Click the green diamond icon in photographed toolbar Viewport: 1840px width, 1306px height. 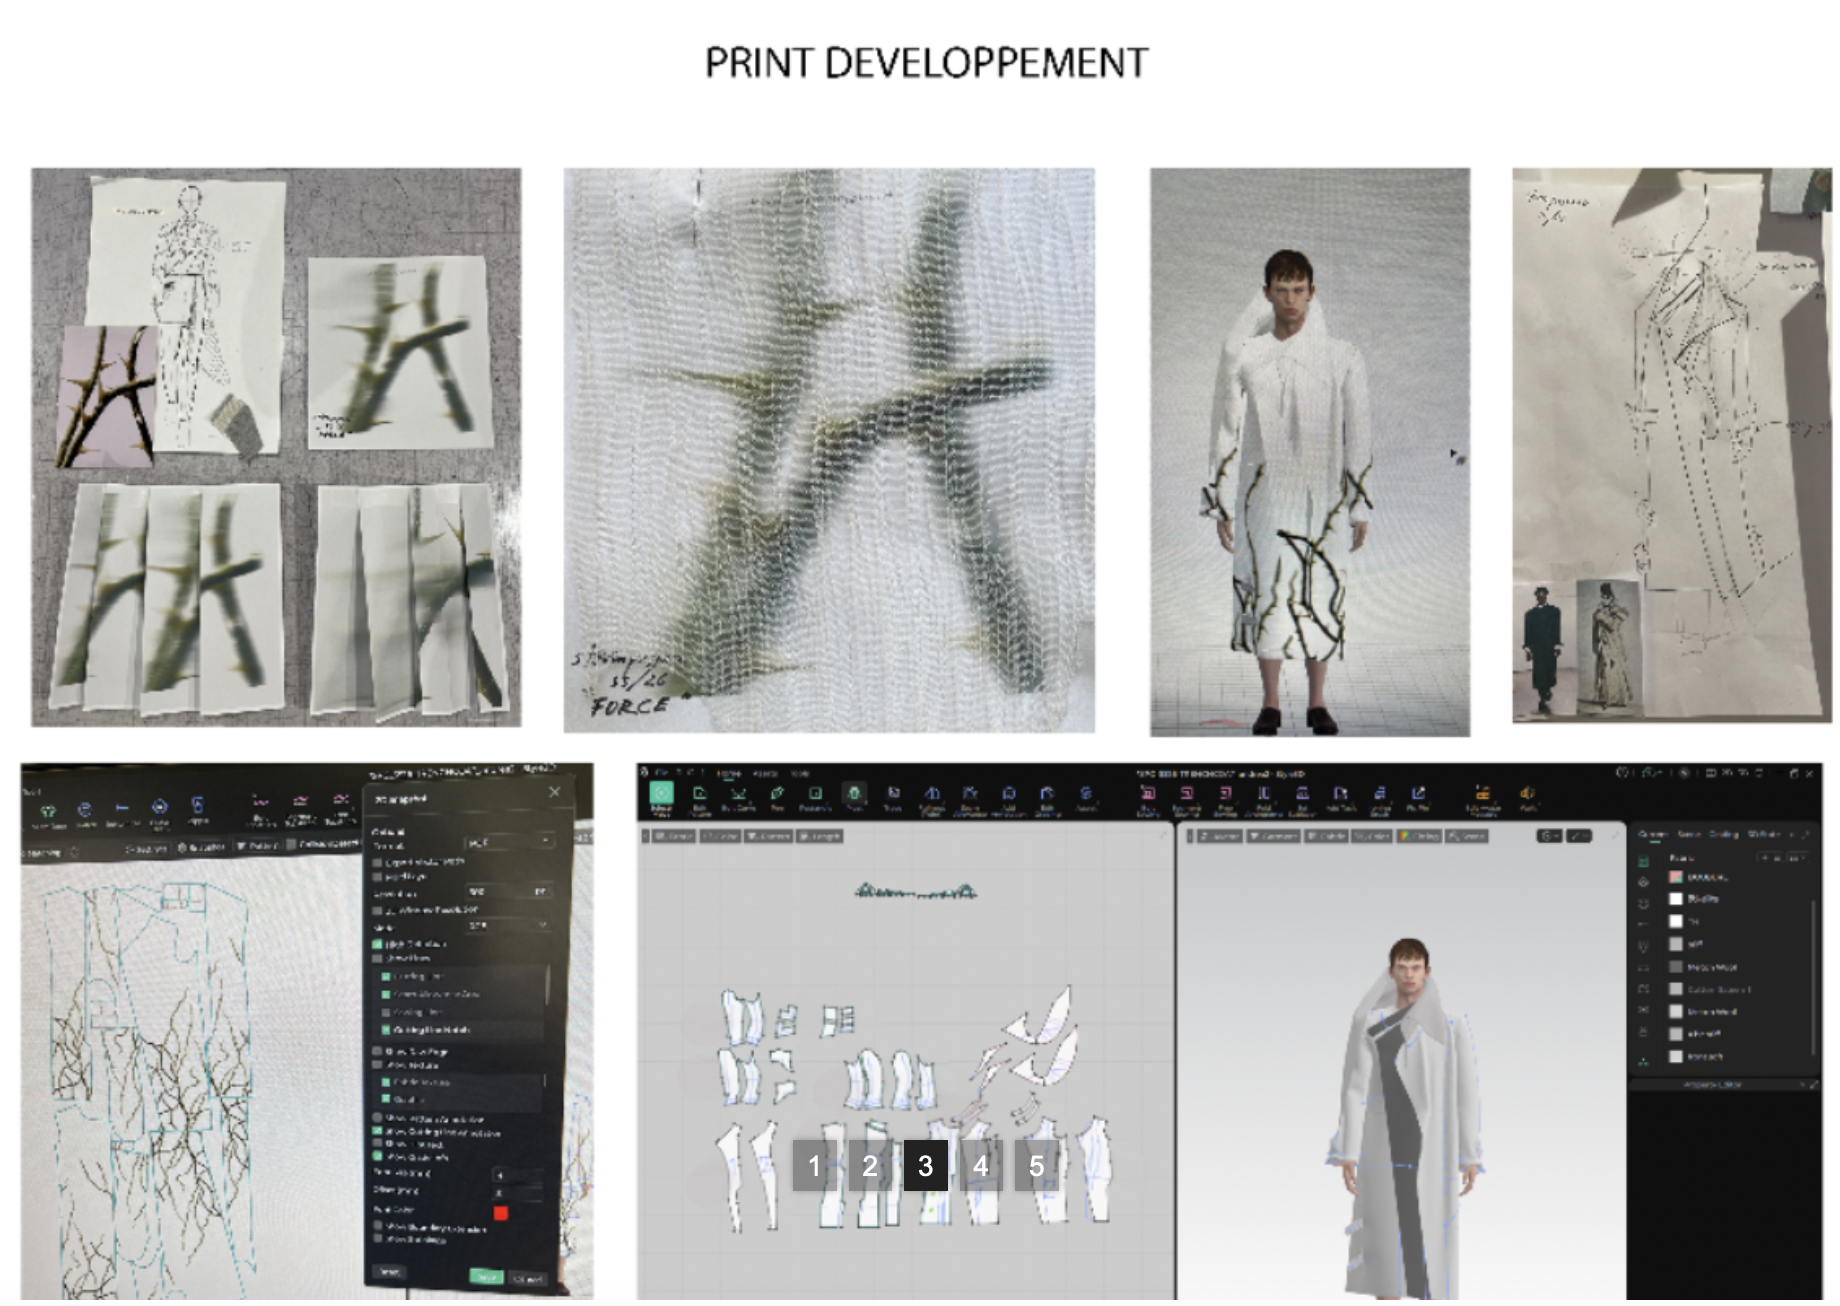click(x=47, y=811)
